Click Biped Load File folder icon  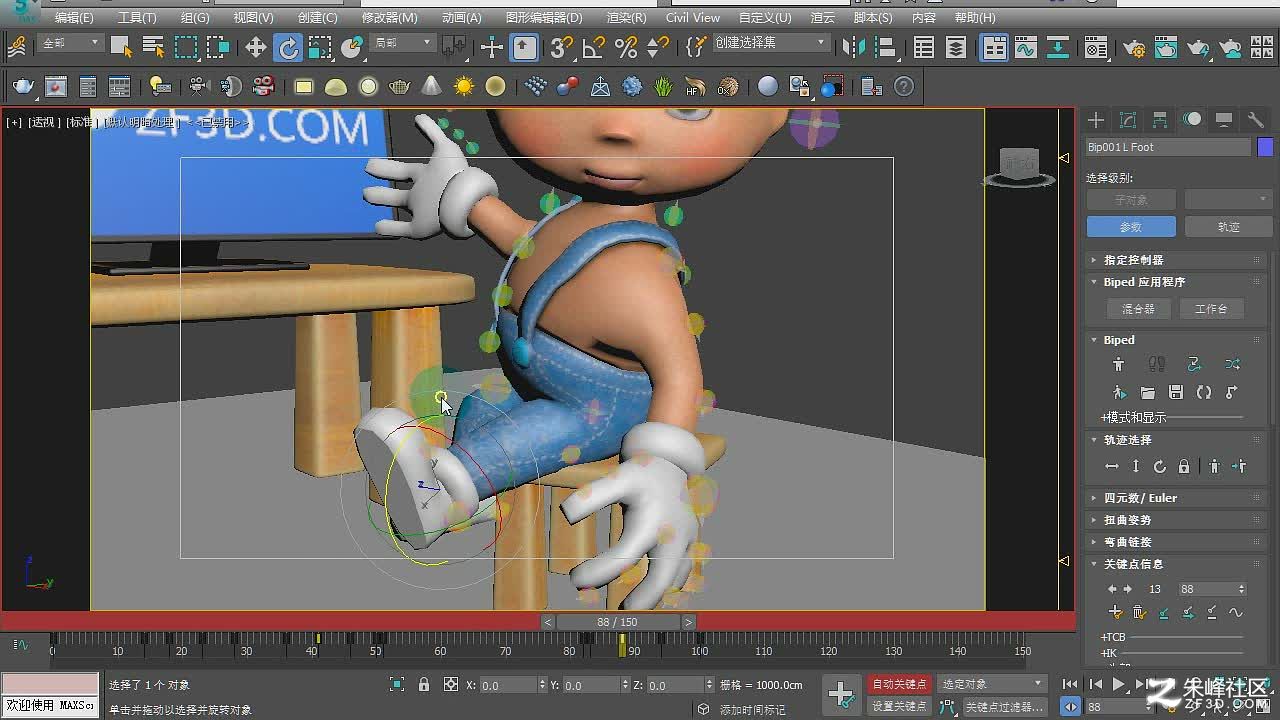pos(1147,393)
